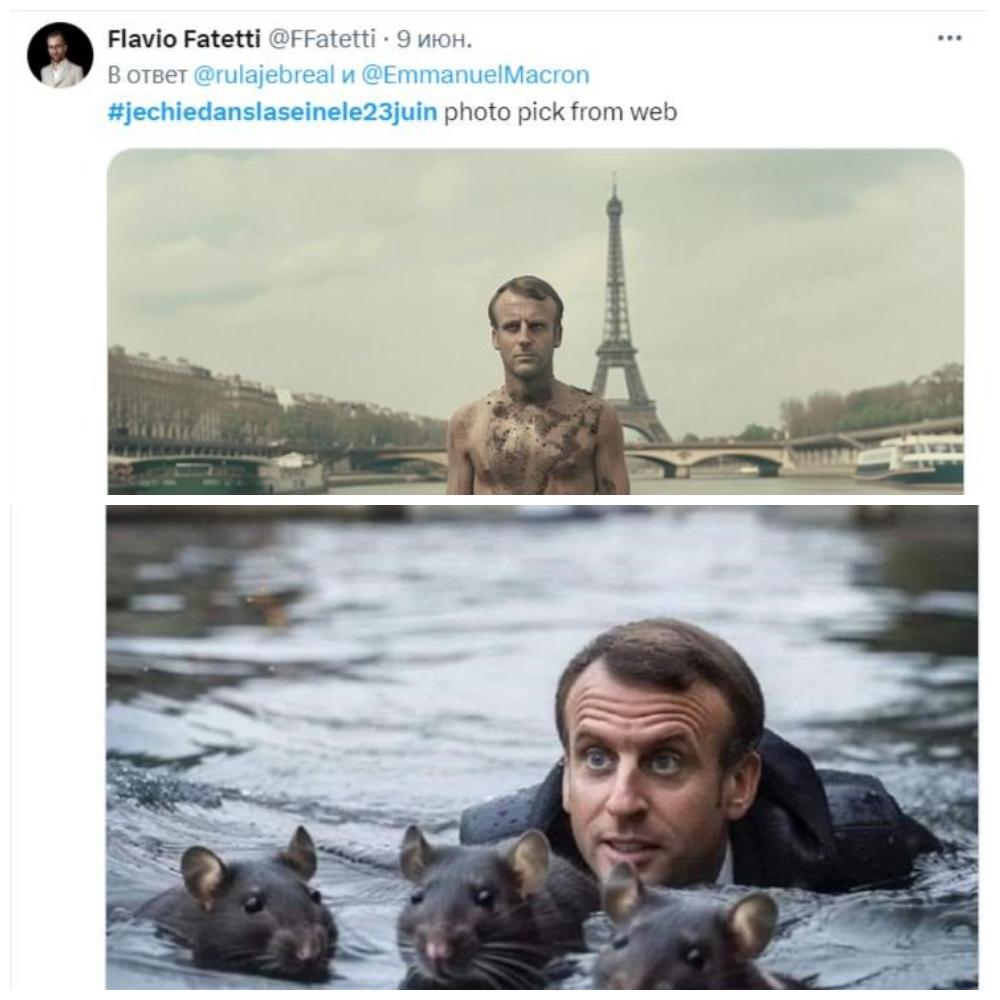Click the #jechiedanslaseinele23juin hashtag
Viewport: 1000px width, 1000px height.
(272, 111)
